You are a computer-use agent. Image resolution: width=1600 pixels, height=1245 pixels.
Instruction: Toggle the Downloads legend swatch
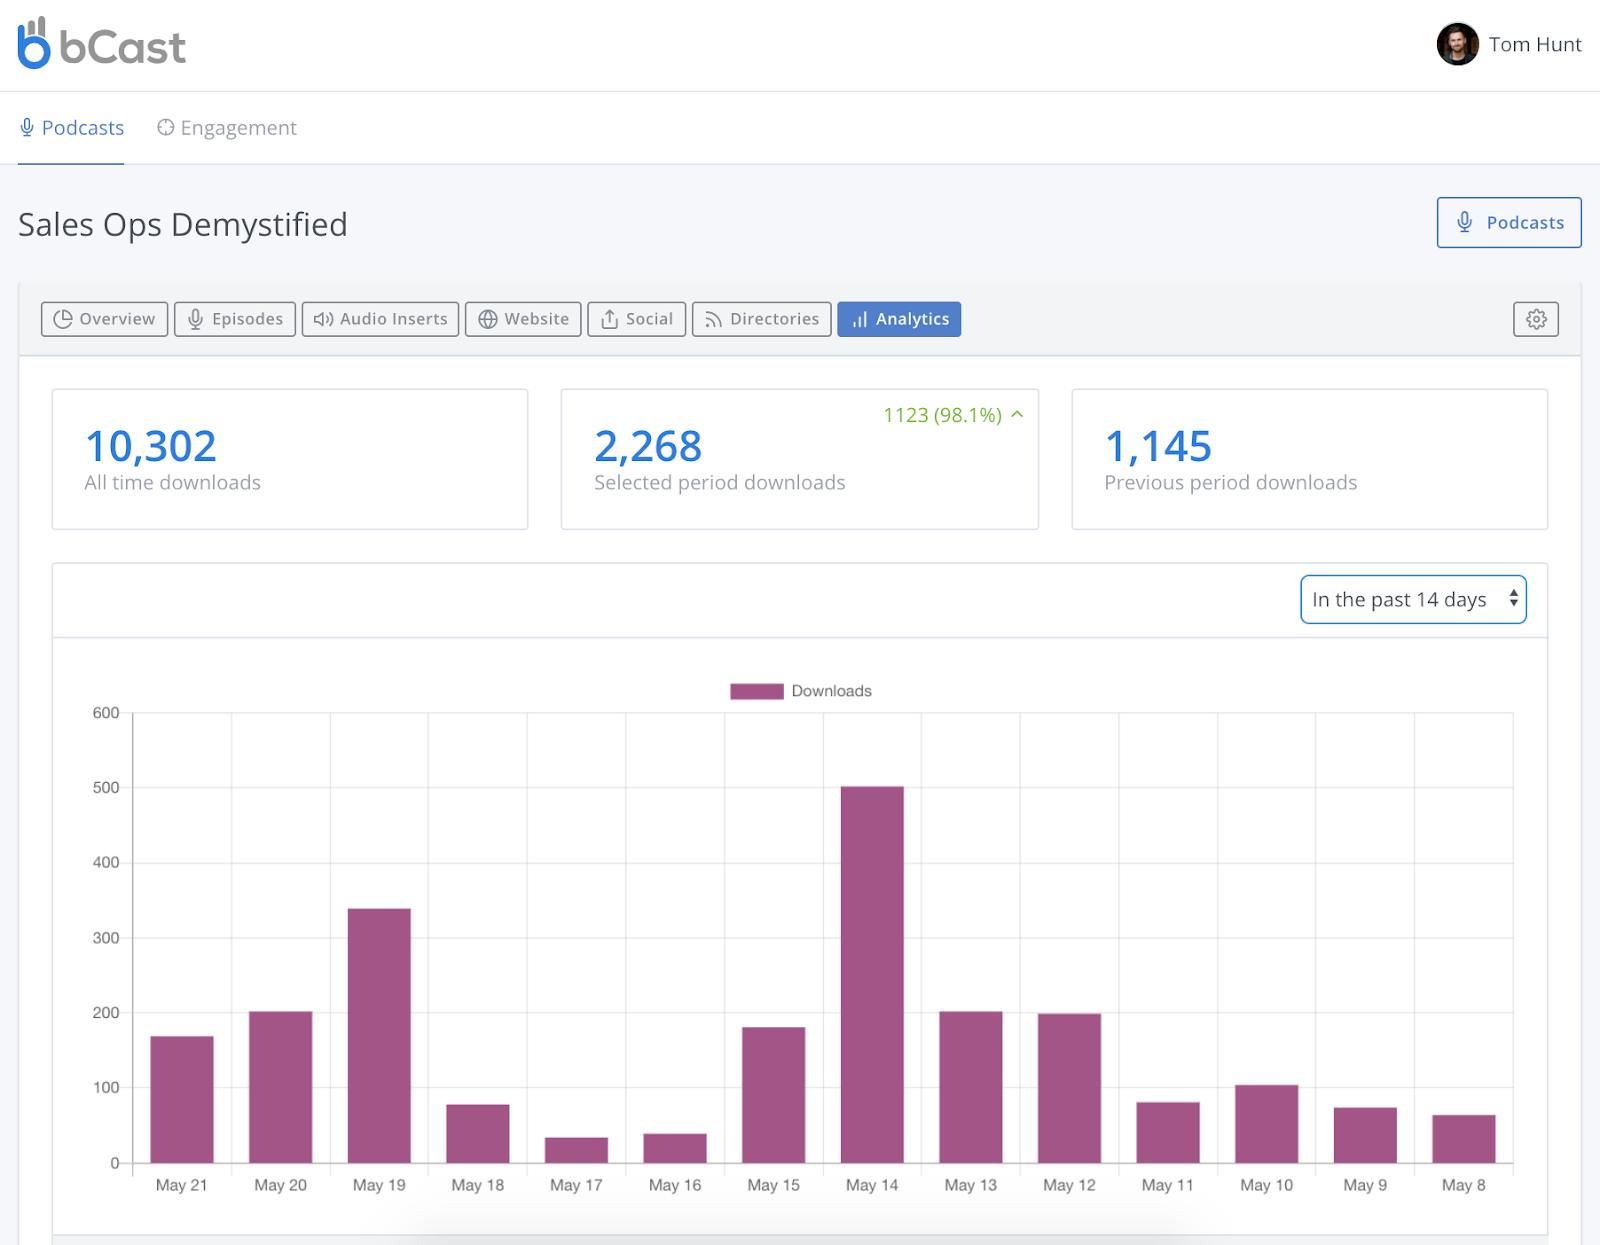(x=756, y=691)
